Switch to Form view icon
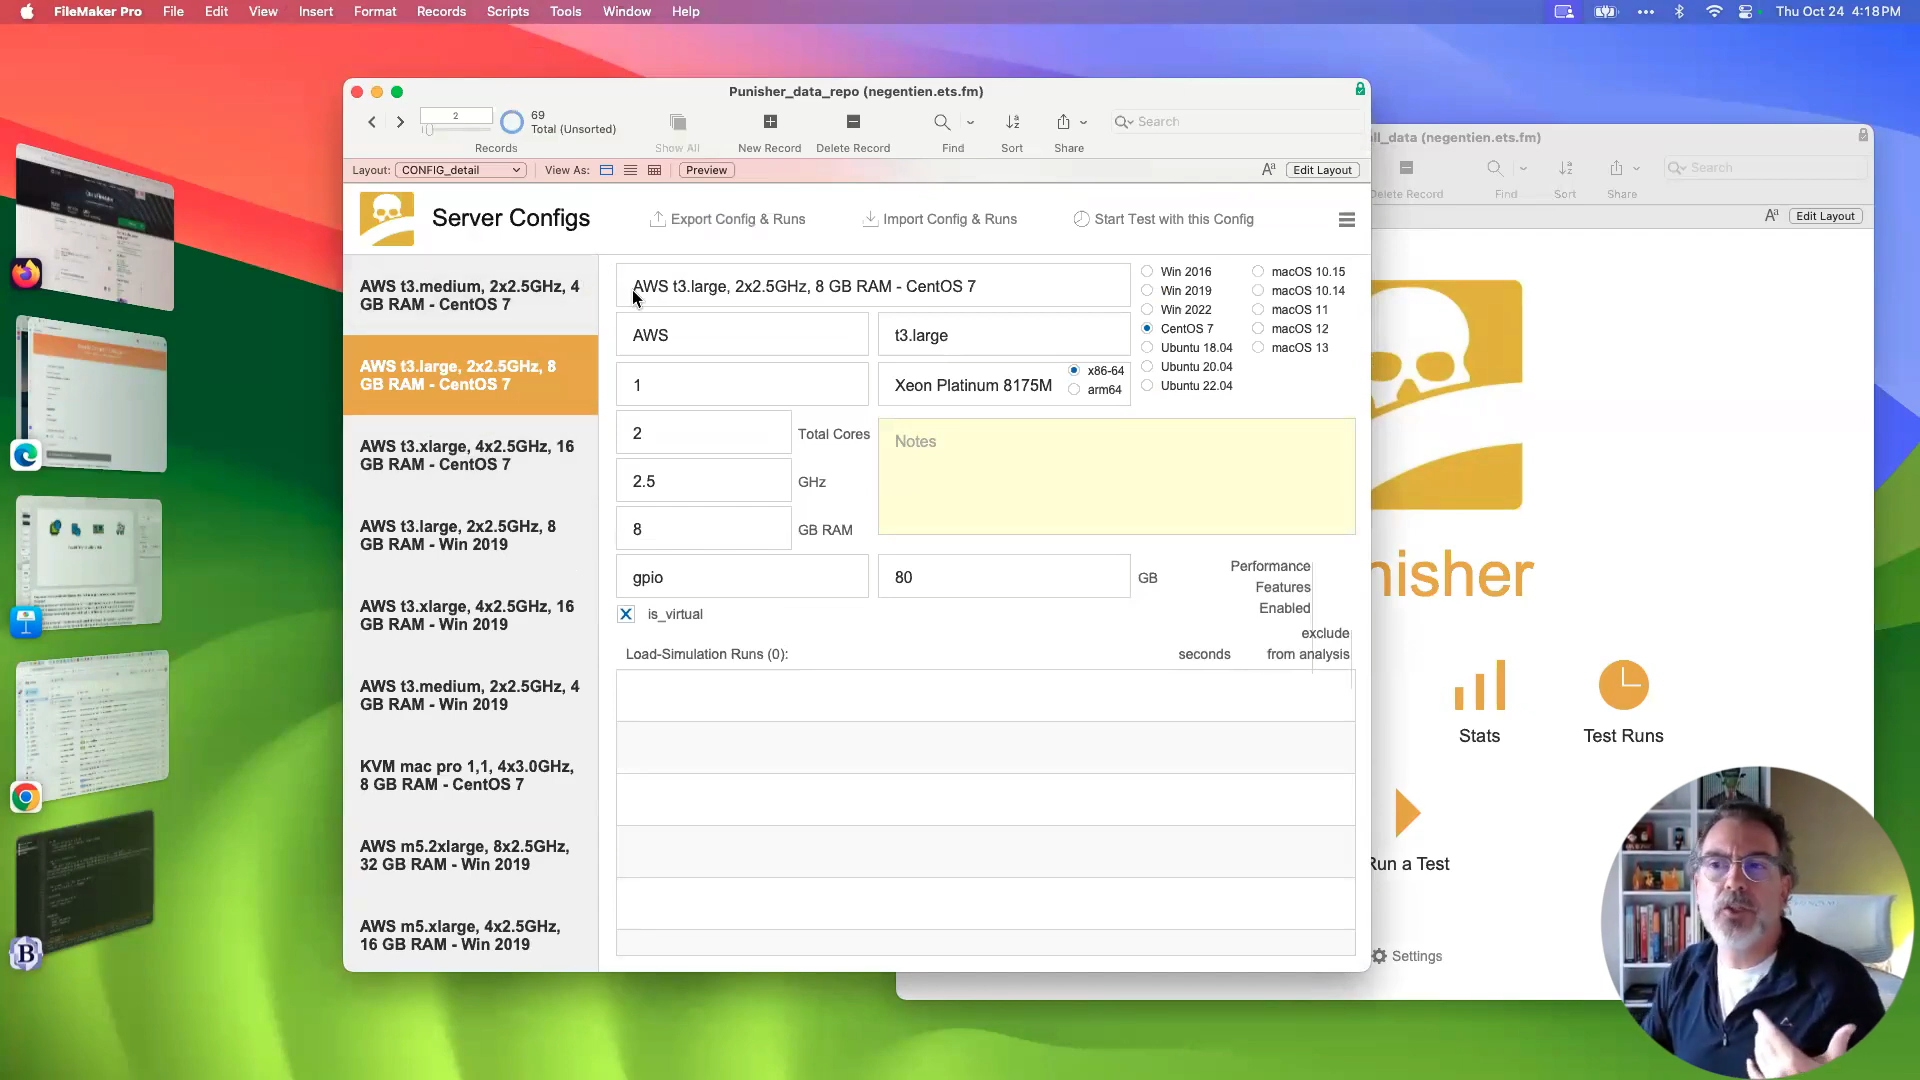1920x1080 pixels. point(606,170)
